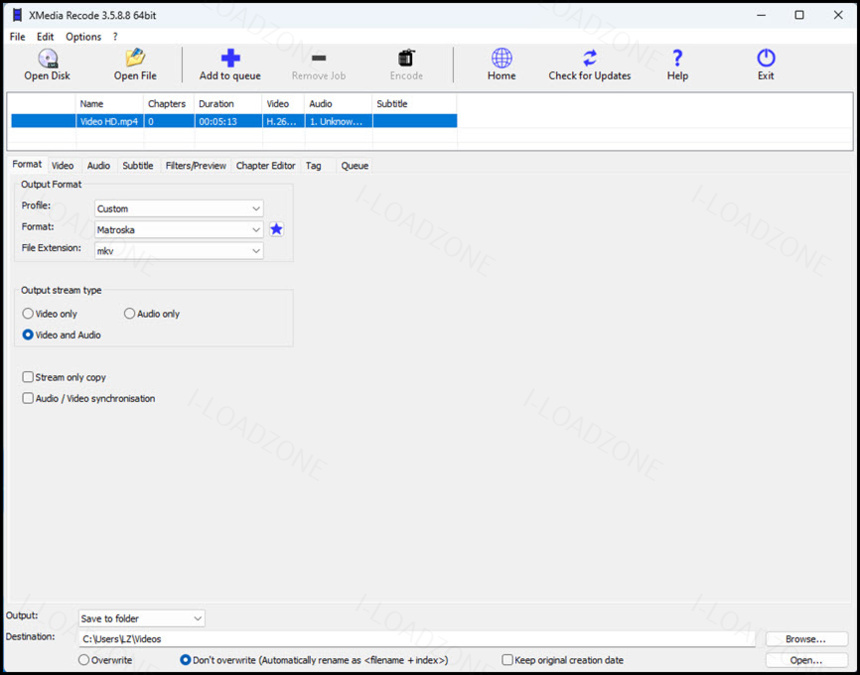Screen dimensions: 860x675
Task: Select the Video HD.mp4 file row
Action: click(234, 121)
